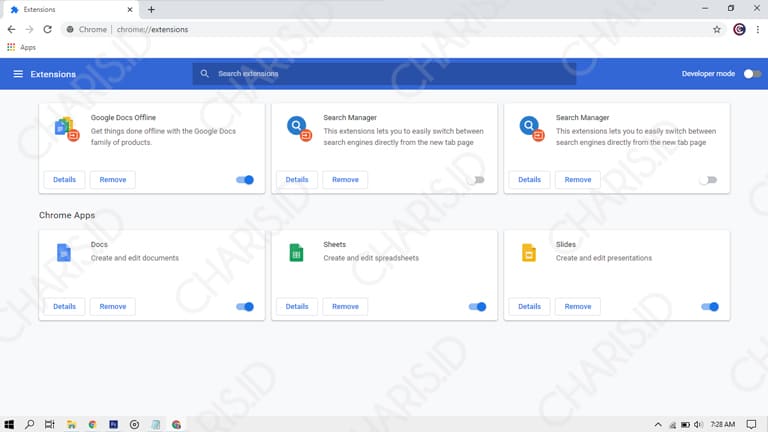This screenshot has height=432, width=768.
Task: Click the 7:28 AM clock
Action: pyautogui.click(x=722, y=424)
